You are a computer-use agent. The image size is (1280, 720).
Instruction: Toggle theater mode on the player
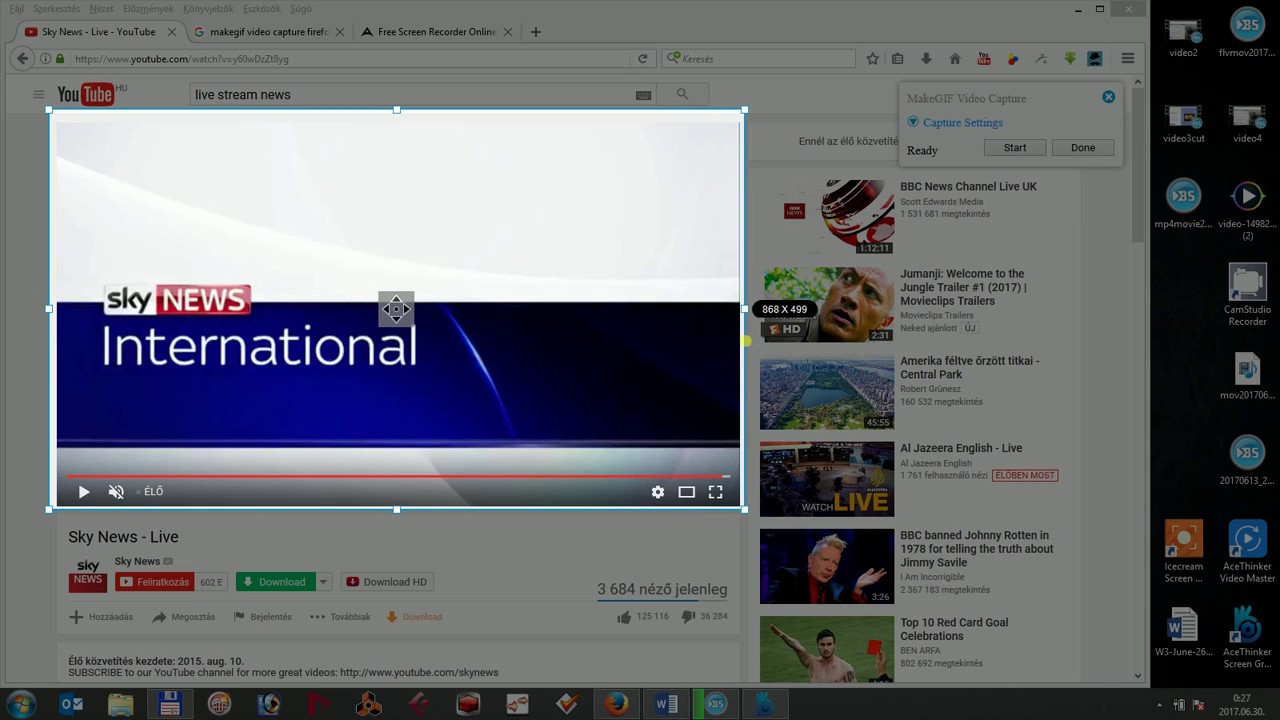tap(686, 492)
